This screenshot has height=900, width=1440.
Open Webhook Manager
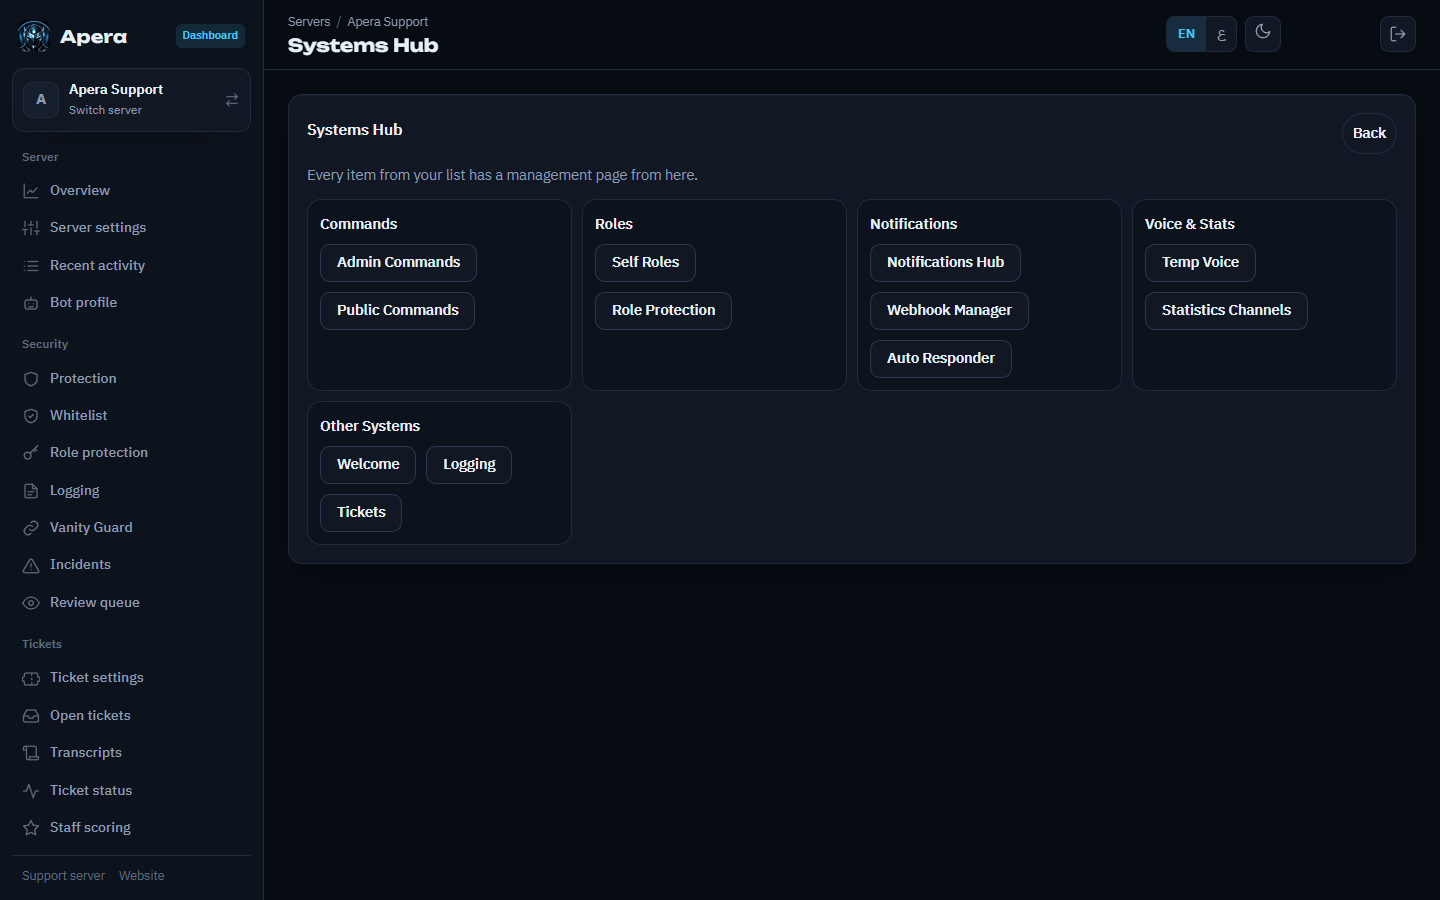[949, 311]
